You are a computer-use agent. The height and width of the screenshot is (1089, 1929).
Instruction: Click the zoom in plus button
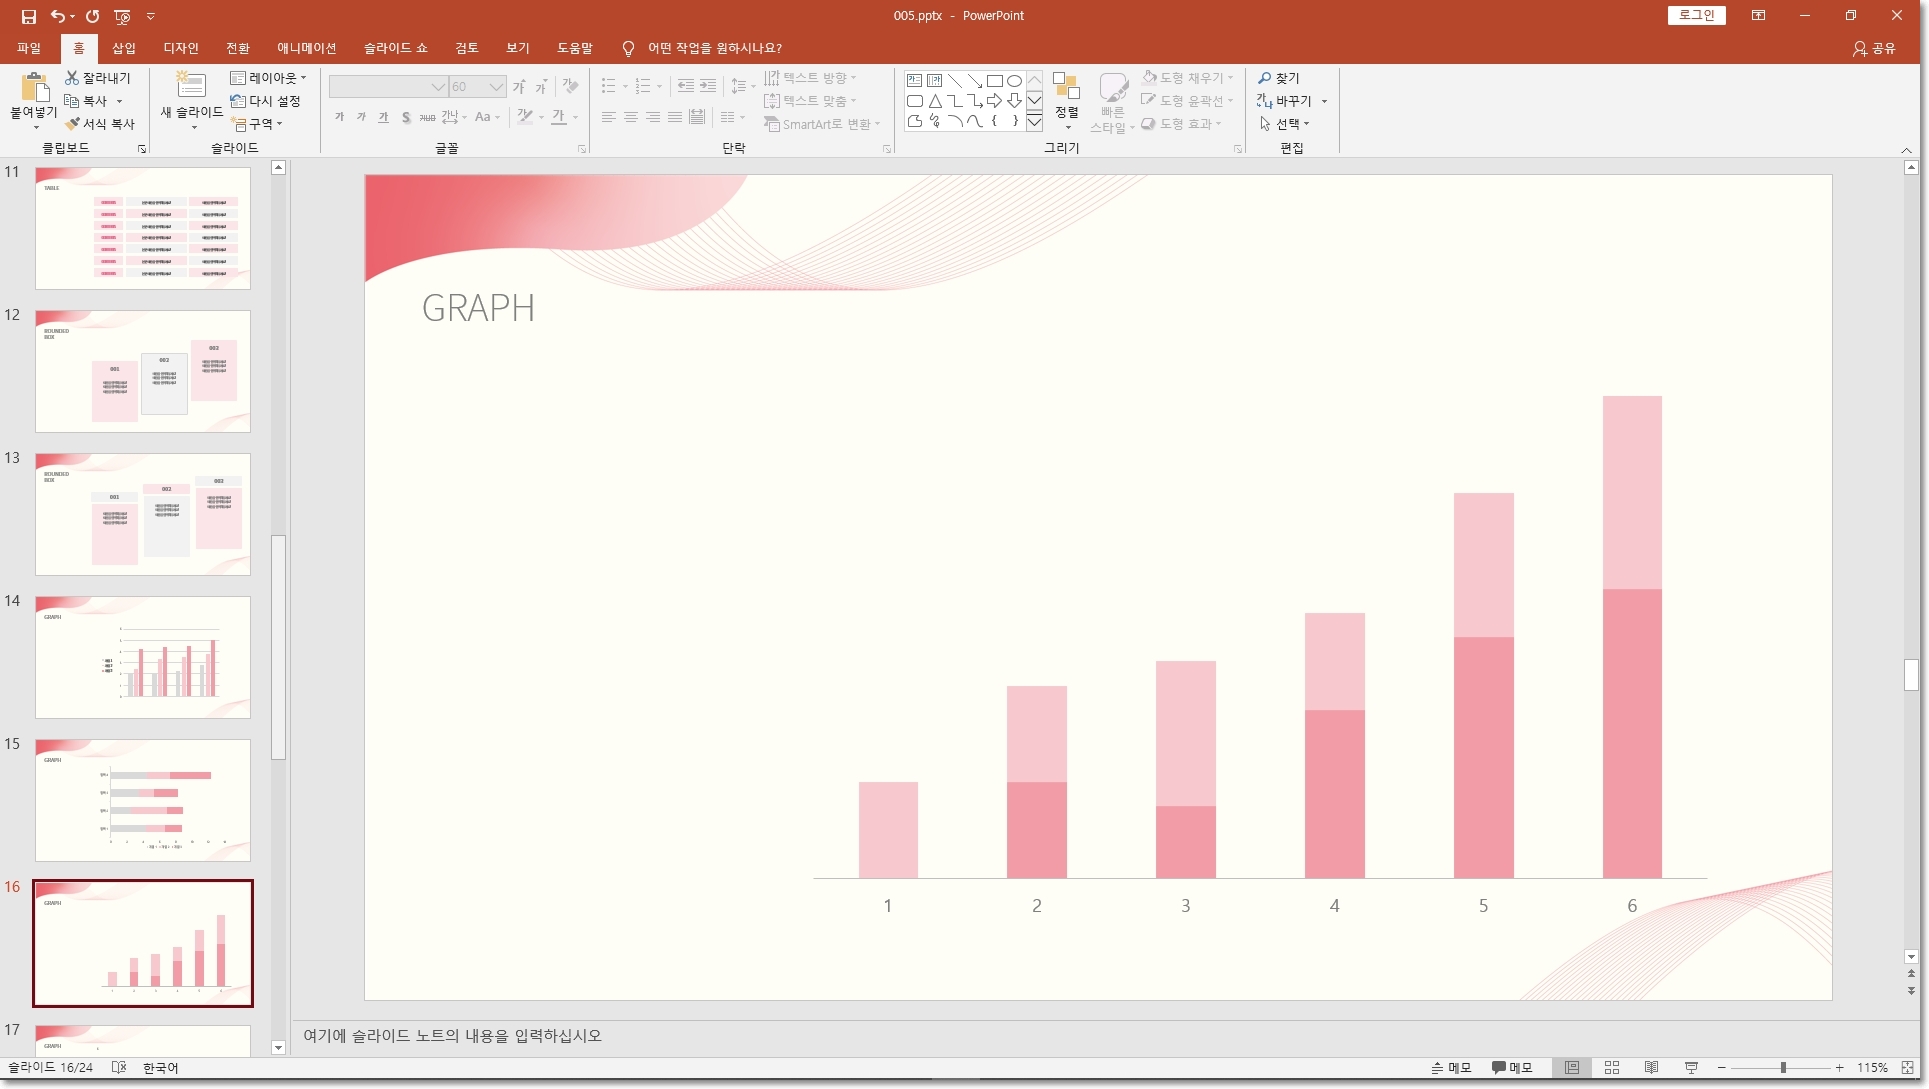coord(1839,1068)
